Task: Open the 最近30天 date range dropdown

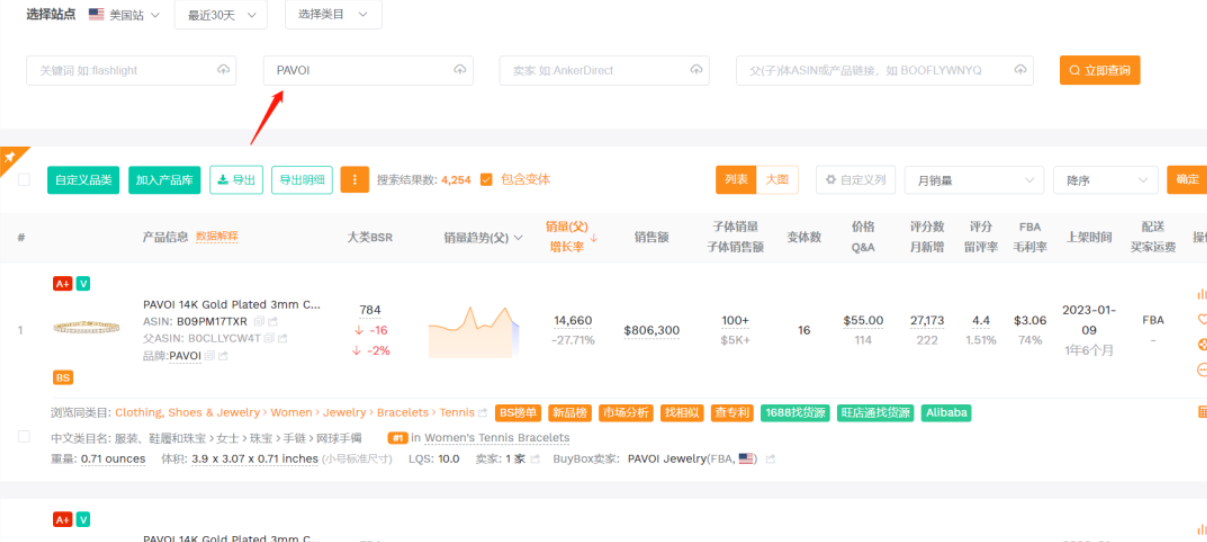Action: tap(221, 15)
